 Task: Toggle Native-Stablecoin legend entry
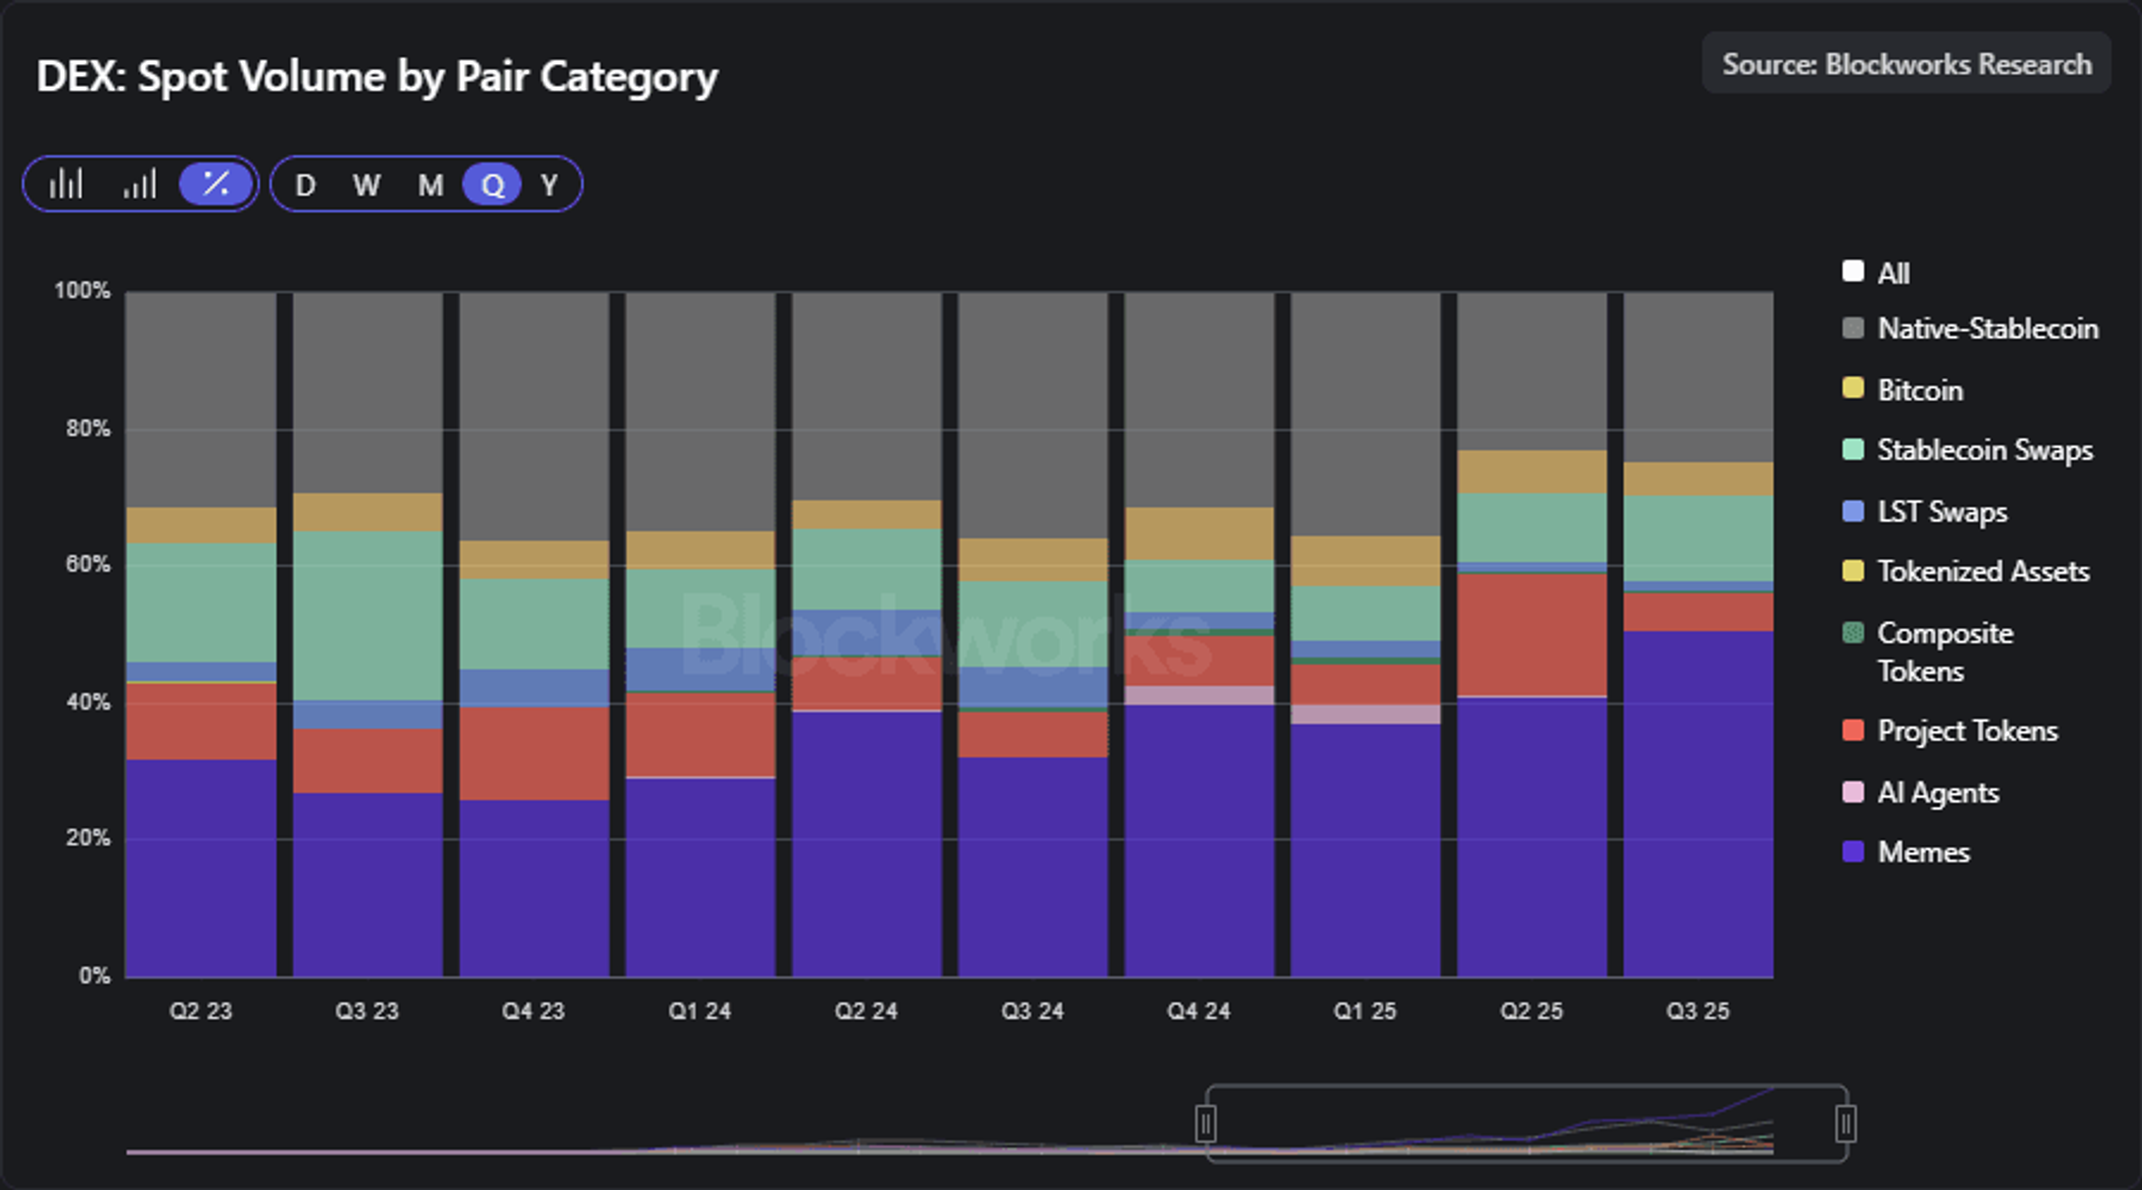tap(1970, 329)
